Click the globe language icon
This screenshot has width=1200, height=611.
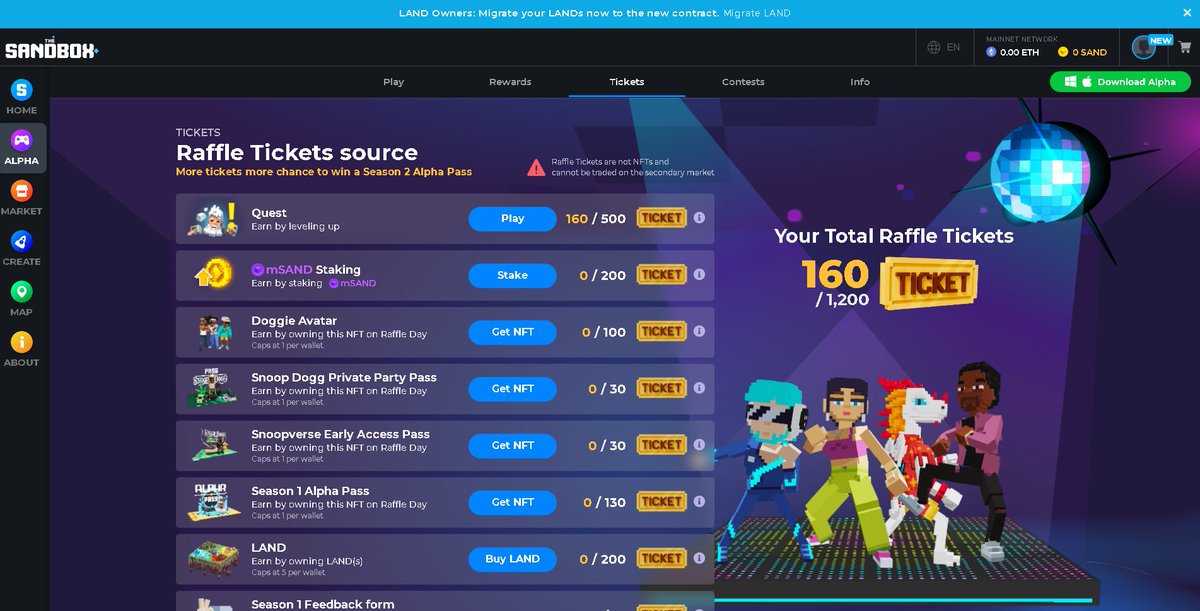(x=934, y=47)
